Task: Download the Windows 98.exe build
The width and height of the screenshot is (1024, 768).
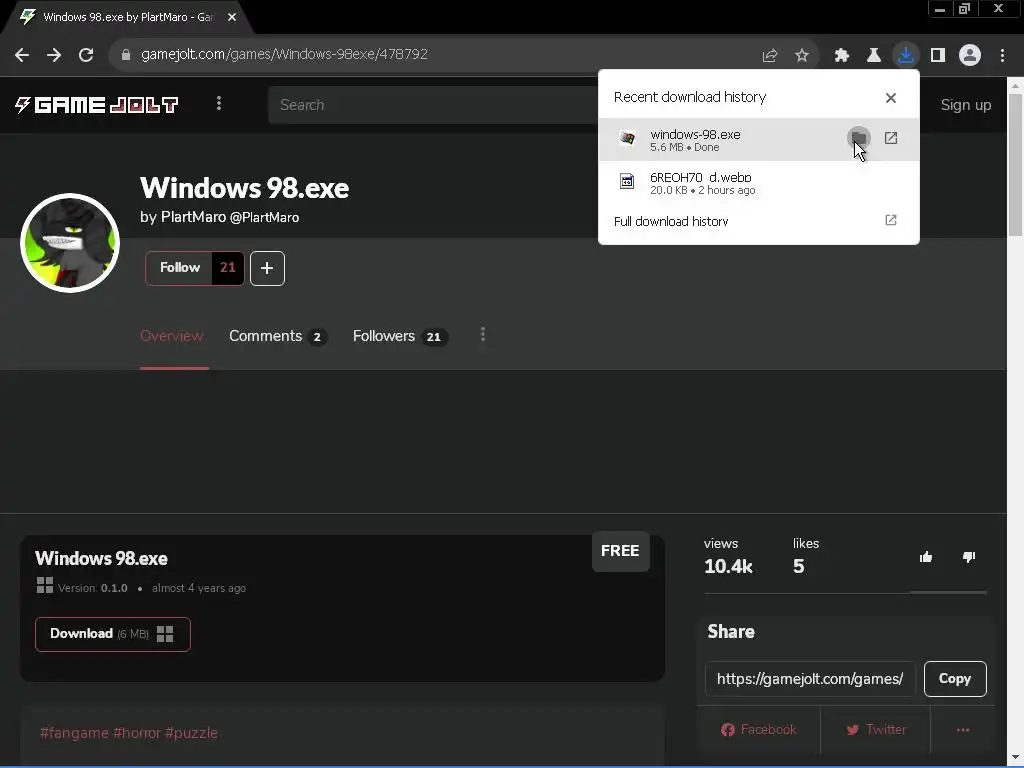Action: point(112,634)
